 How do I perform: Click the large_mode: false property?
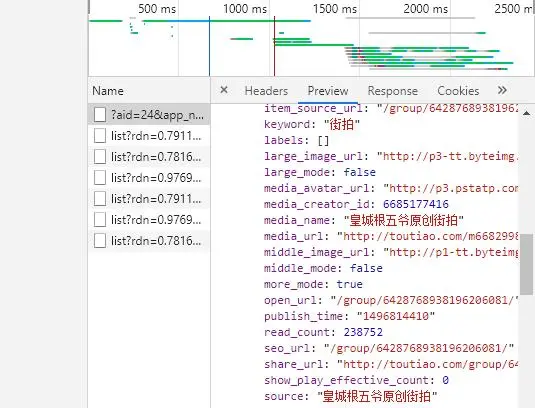(x=320, y=172)
